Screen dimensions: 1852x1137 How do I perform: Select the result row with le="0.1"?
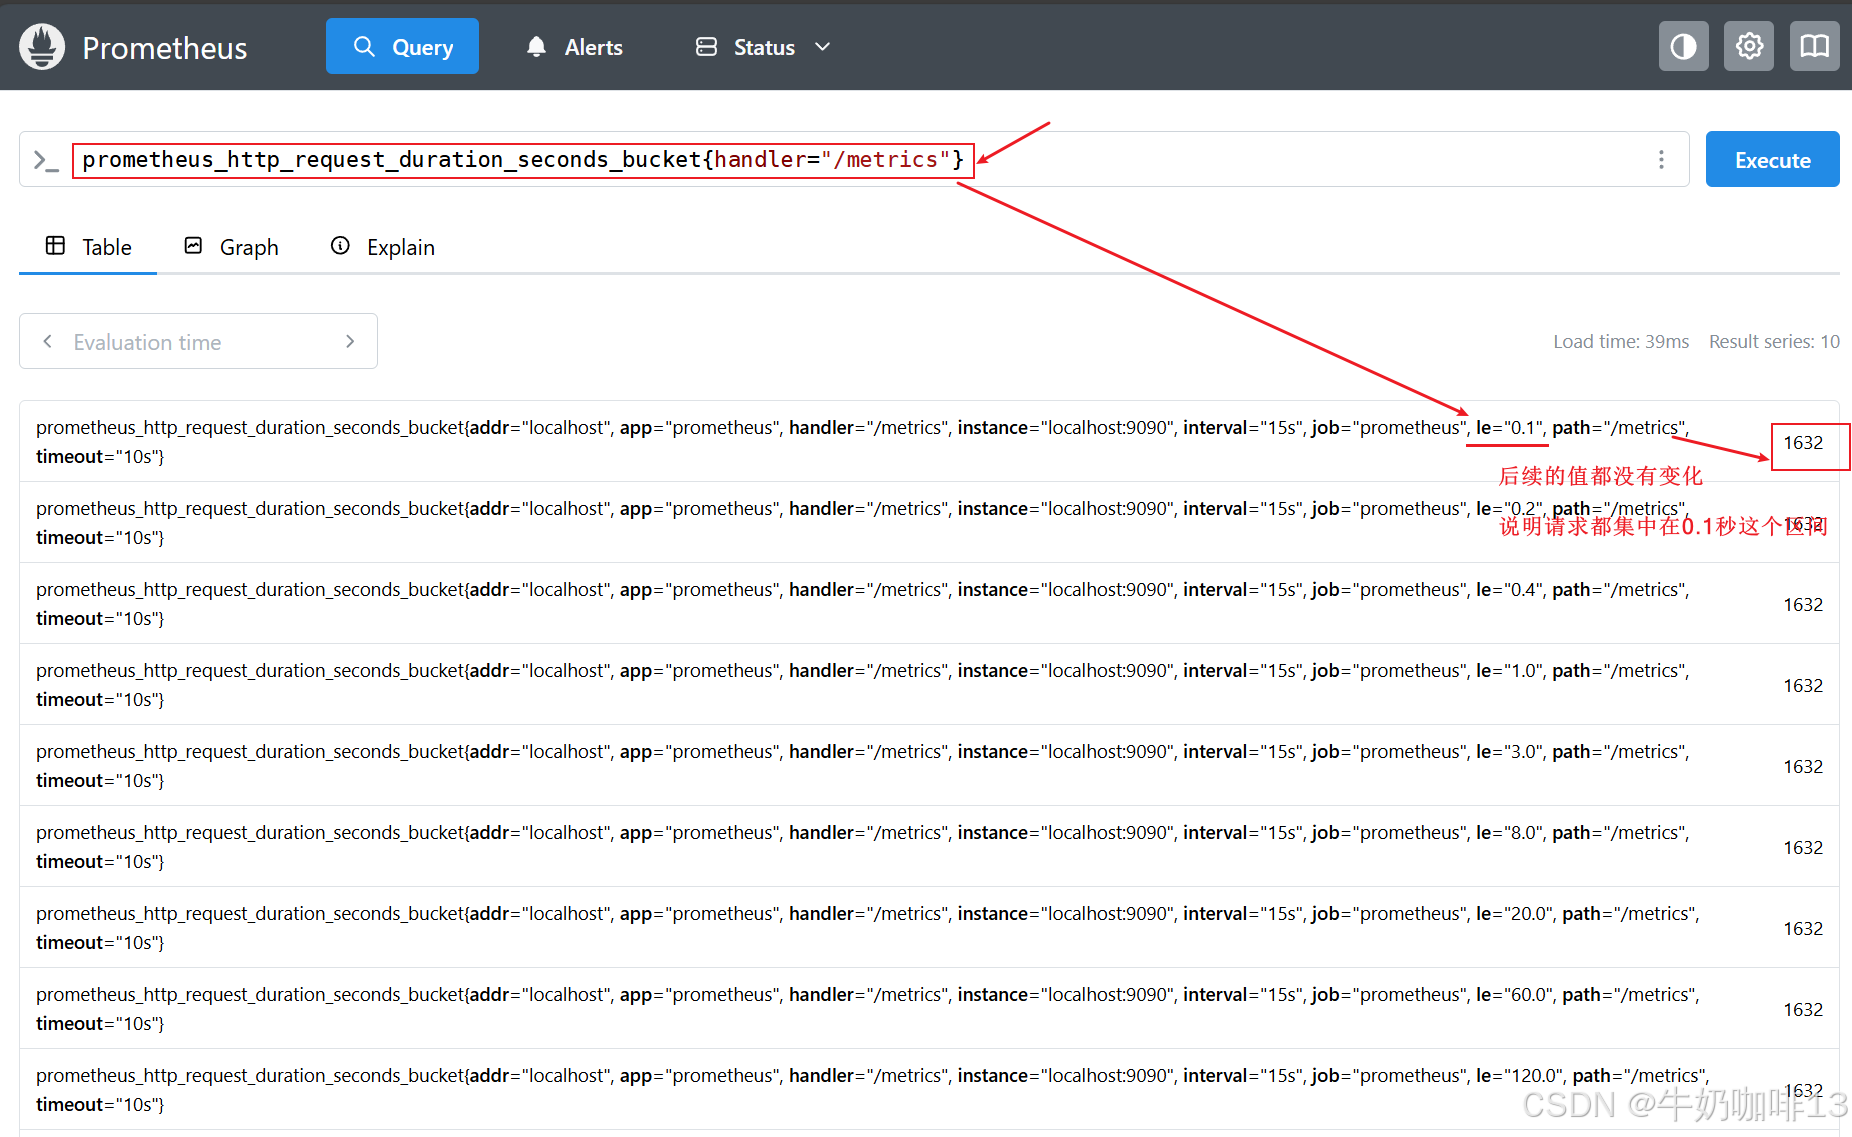point(929,442)
